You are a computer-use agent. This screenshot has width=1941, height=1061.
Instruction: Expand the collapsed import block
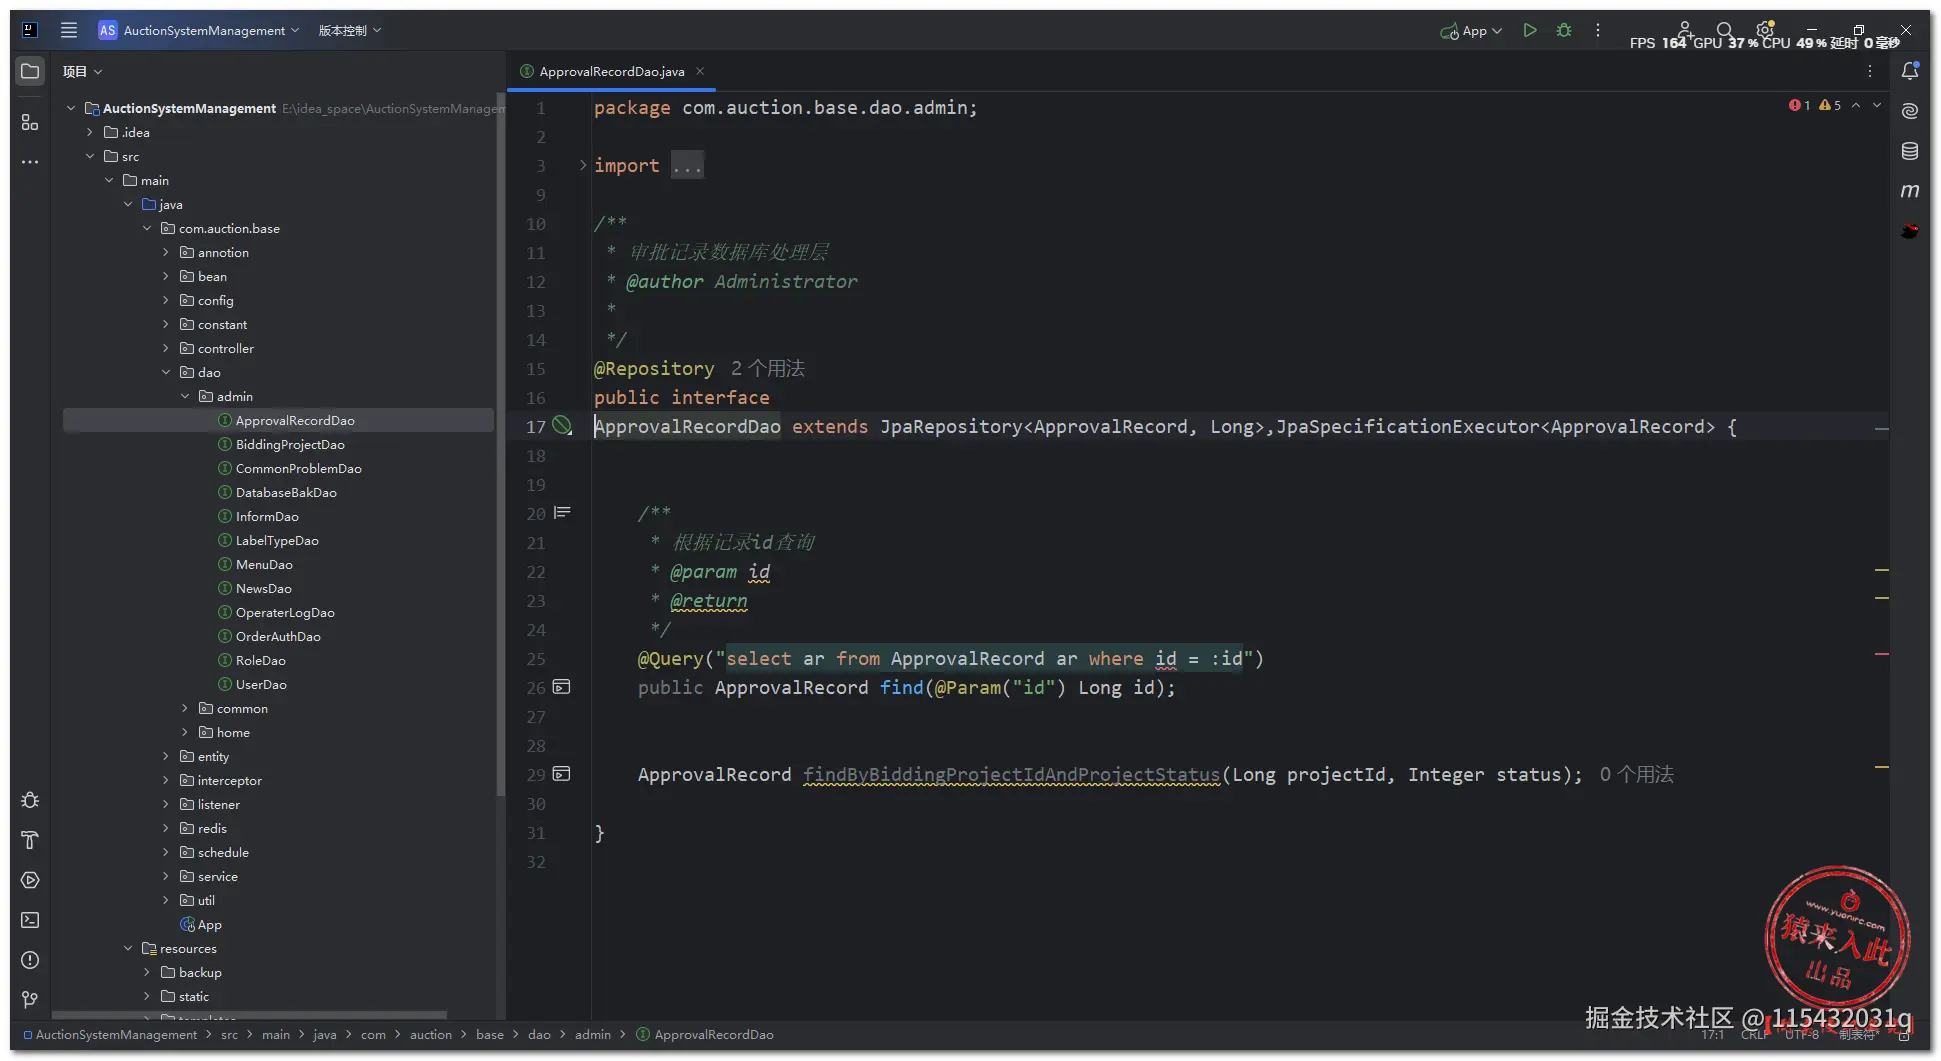(582, 165)
